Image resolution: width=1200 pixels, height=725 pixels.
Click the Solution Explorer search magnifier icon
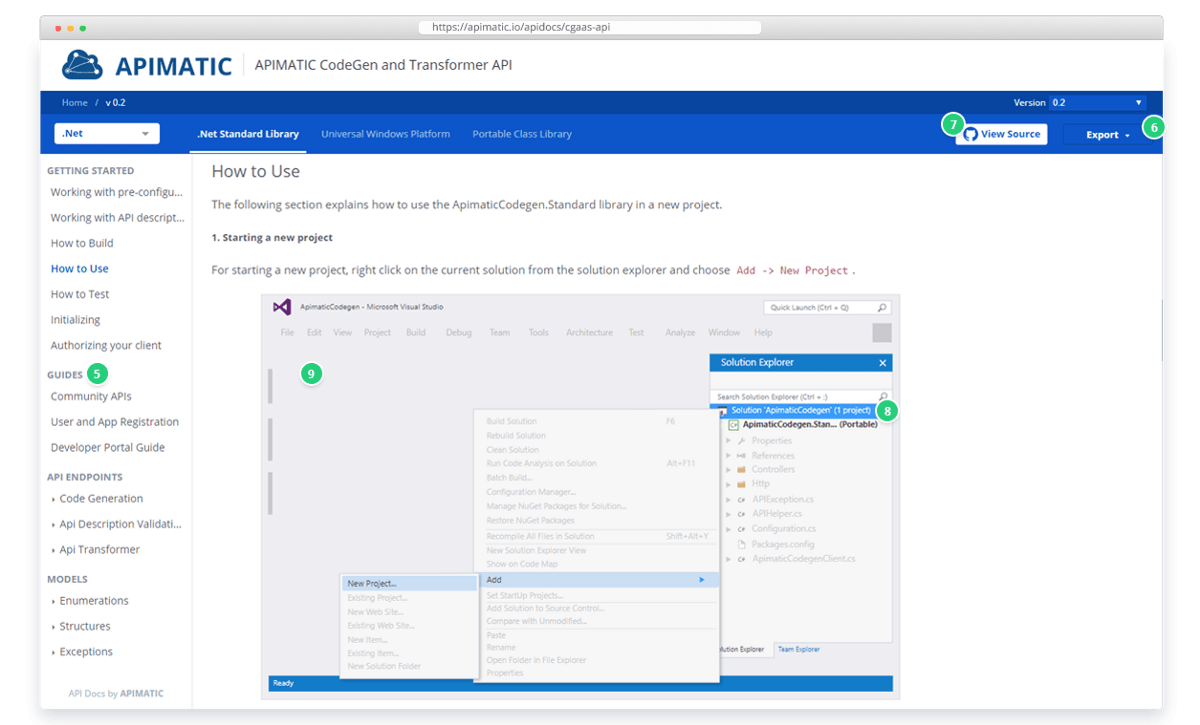(883, 396)
